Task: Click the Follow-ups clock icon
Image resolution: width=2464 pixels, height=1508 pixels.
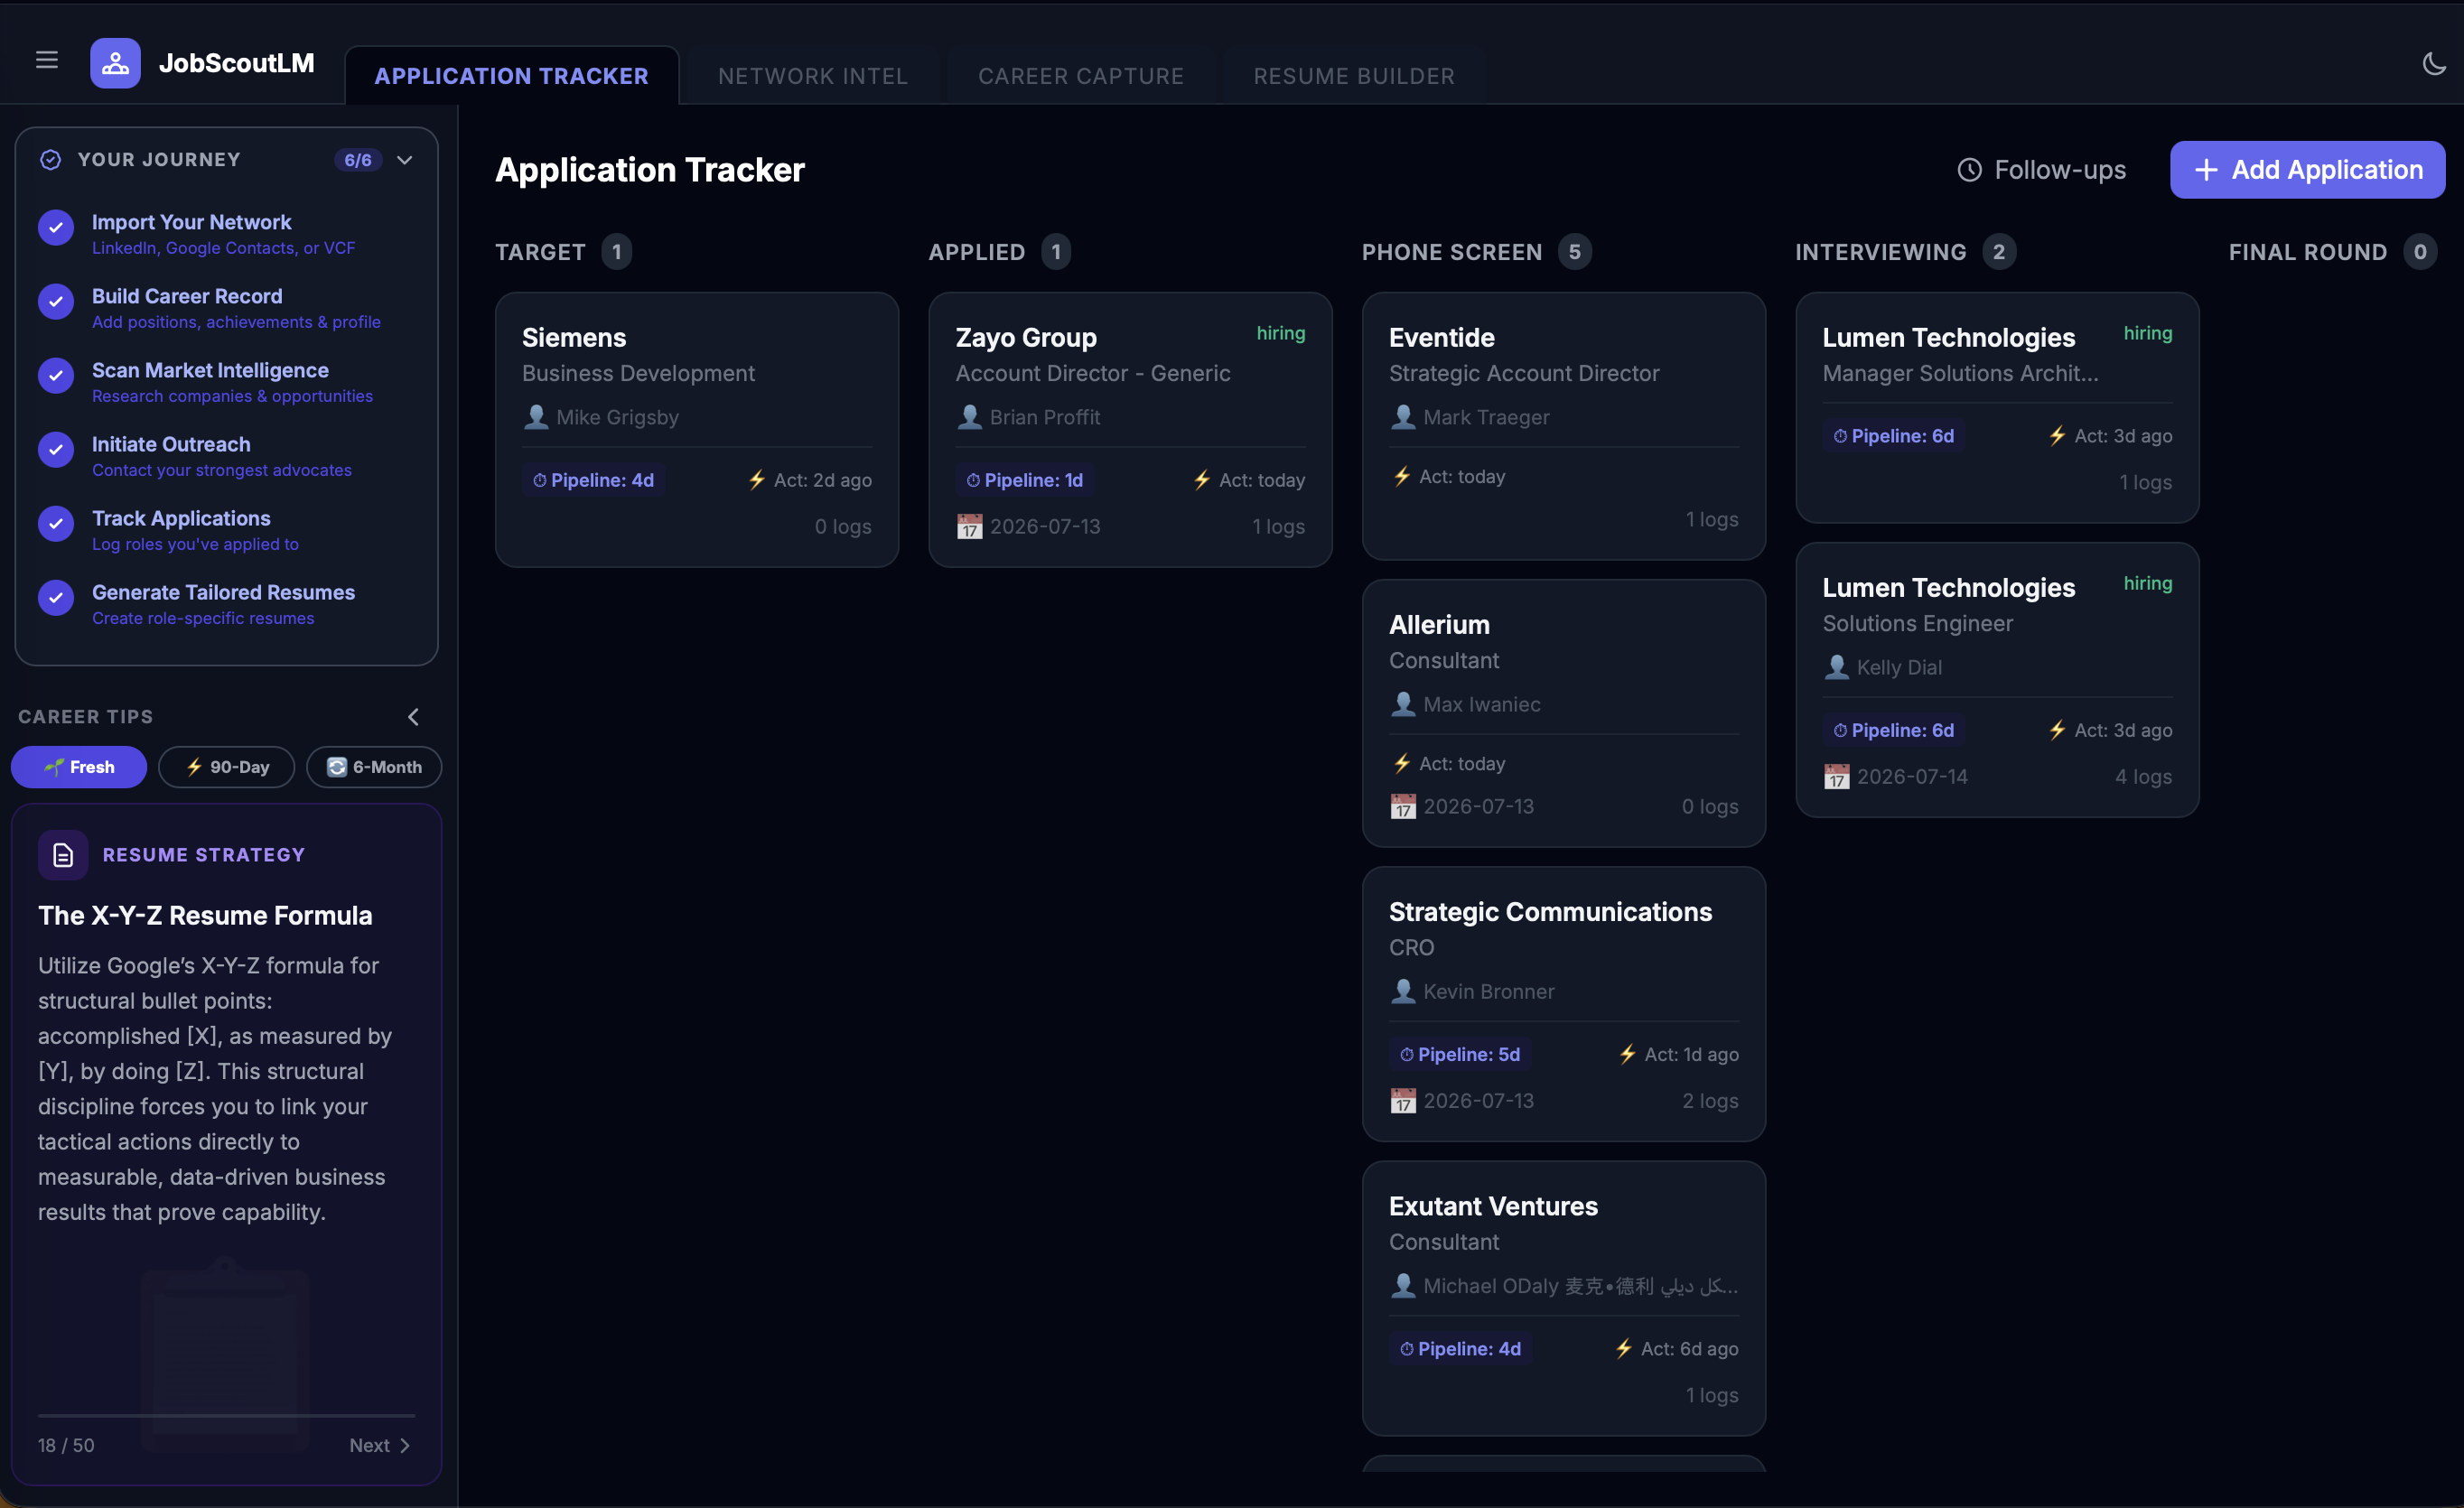Action: [x=1969, y=170]
